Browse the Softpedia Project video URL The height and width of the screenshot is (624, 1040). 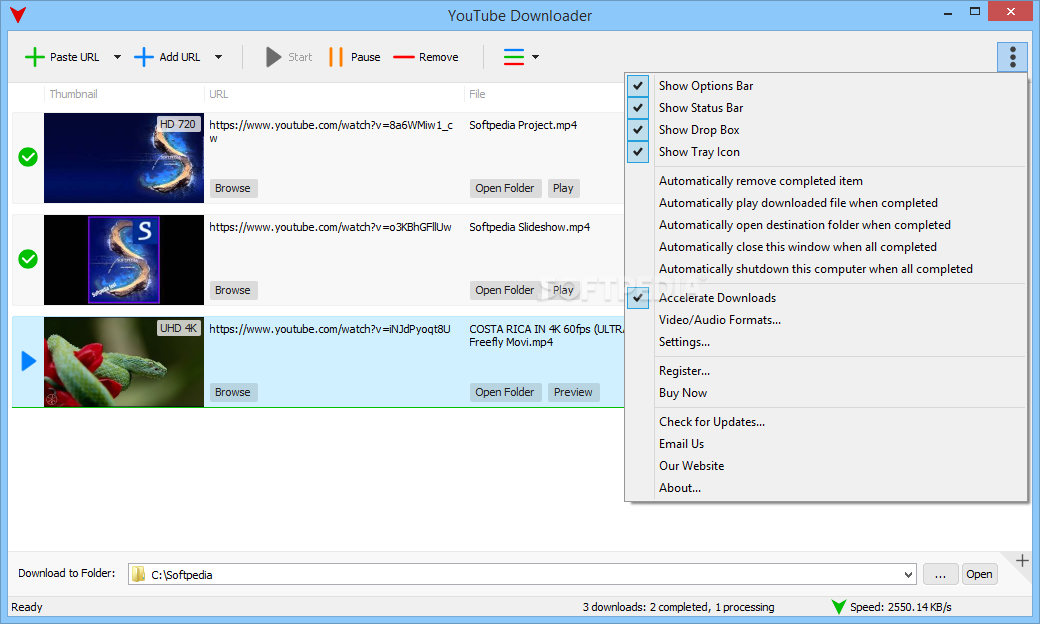tap(233, 188)
